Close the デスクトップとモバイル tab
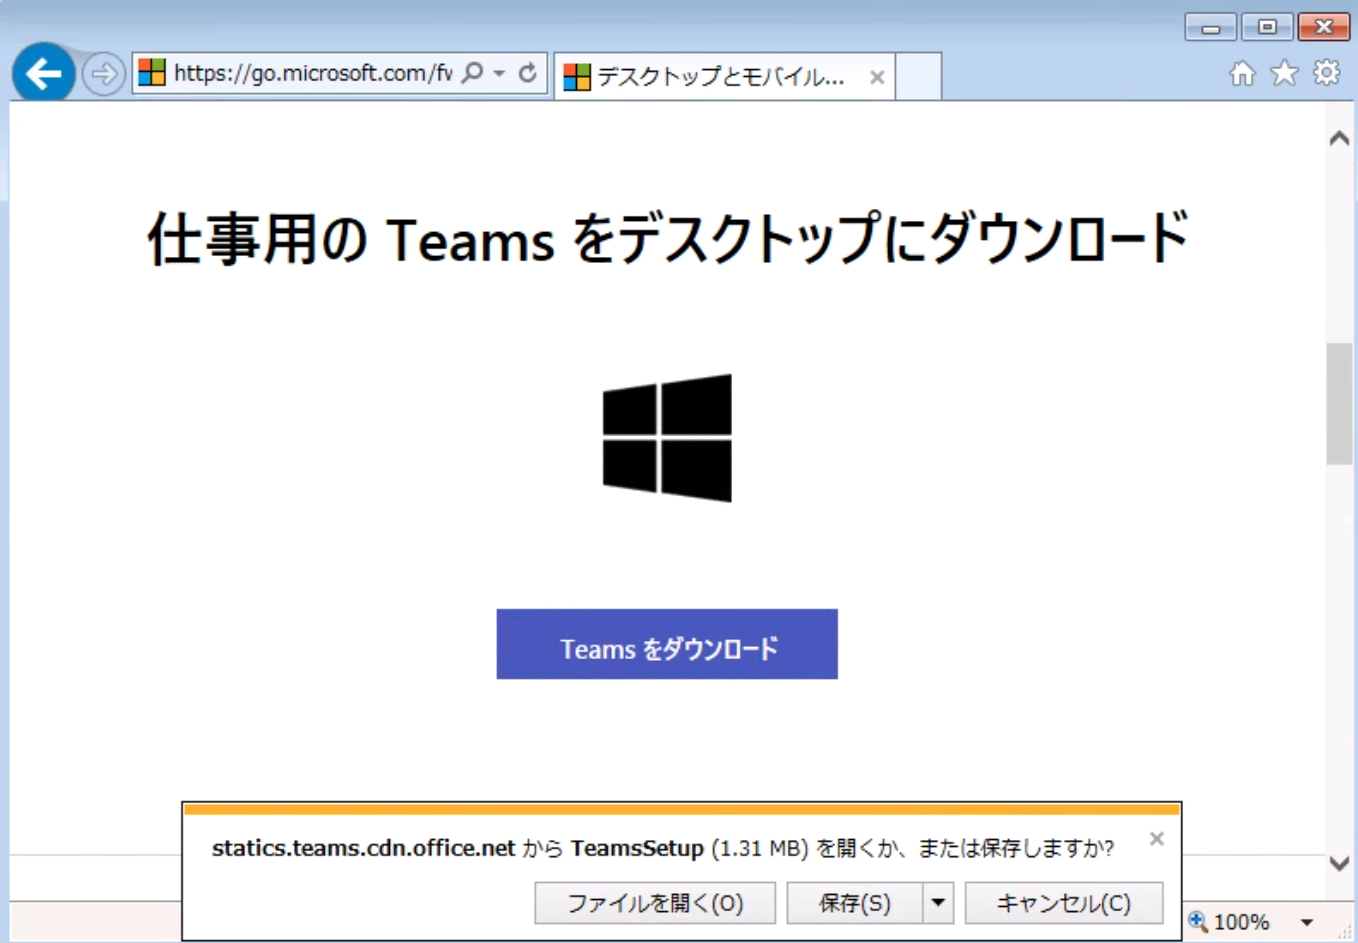 877,77
